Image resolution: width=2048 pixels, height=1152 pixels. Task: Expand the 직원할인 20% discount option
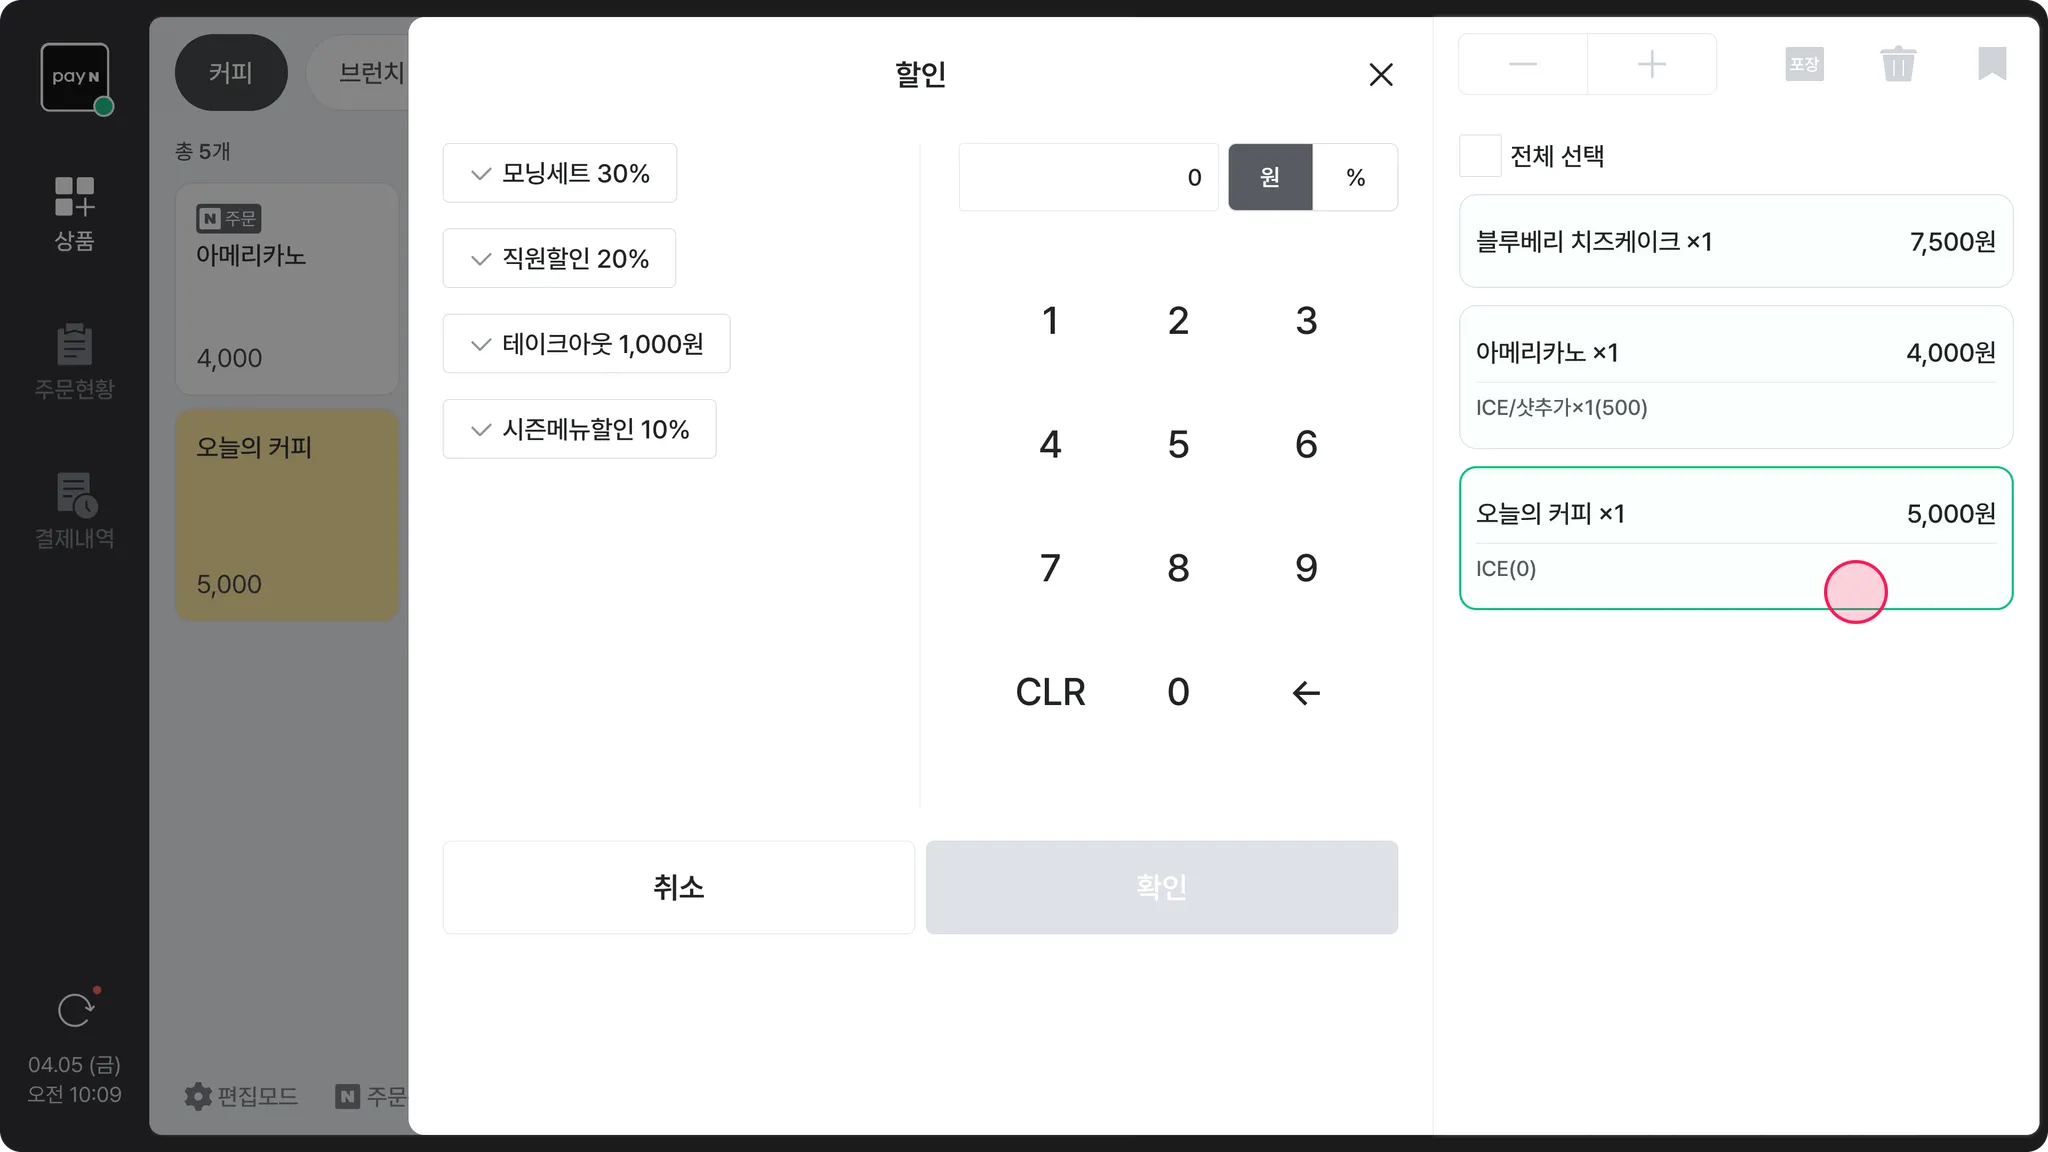(x=559, y=258)
